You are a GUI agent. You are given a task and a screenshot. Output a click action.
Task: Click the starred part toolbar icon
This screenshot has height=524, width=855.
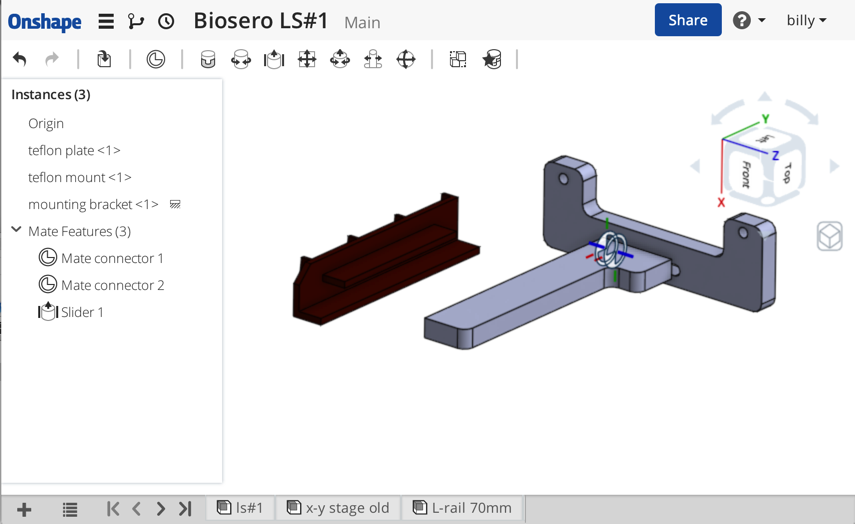click(x=492, y=59)
